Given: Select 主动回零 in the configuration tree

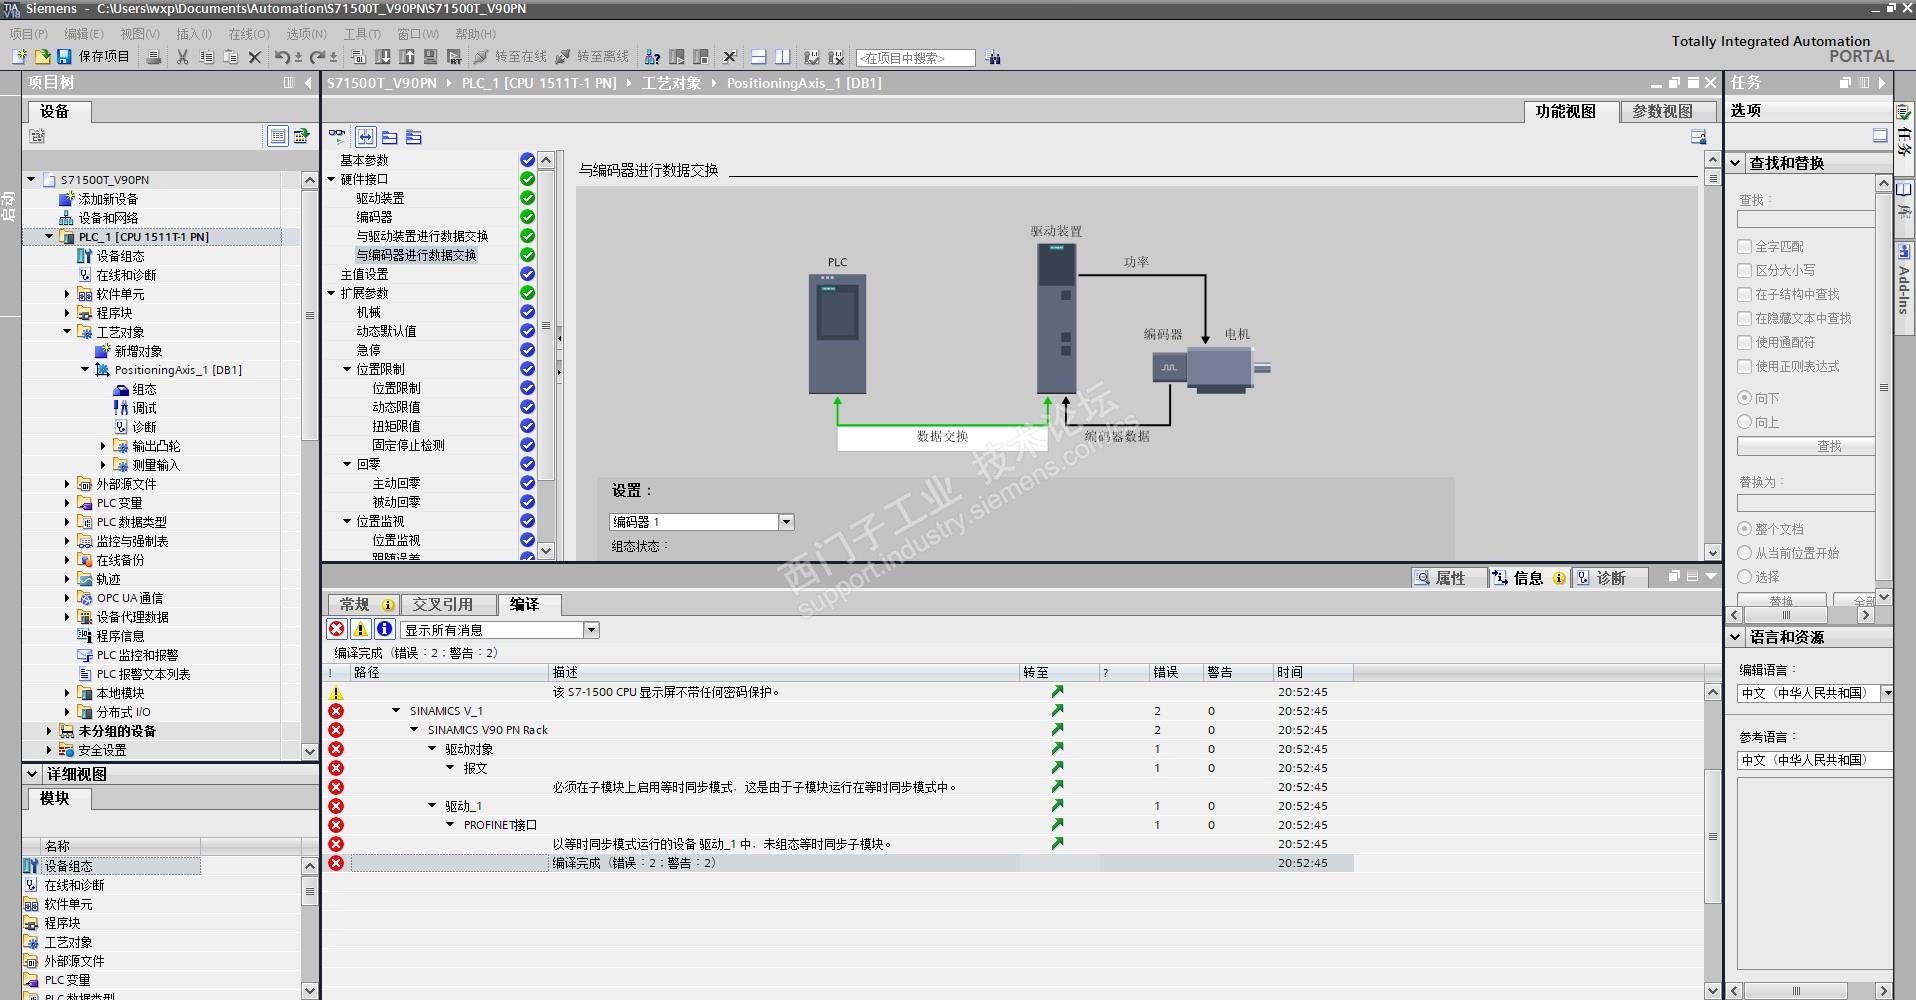Looking at the screenshot, I should click(x=396, y=483).
